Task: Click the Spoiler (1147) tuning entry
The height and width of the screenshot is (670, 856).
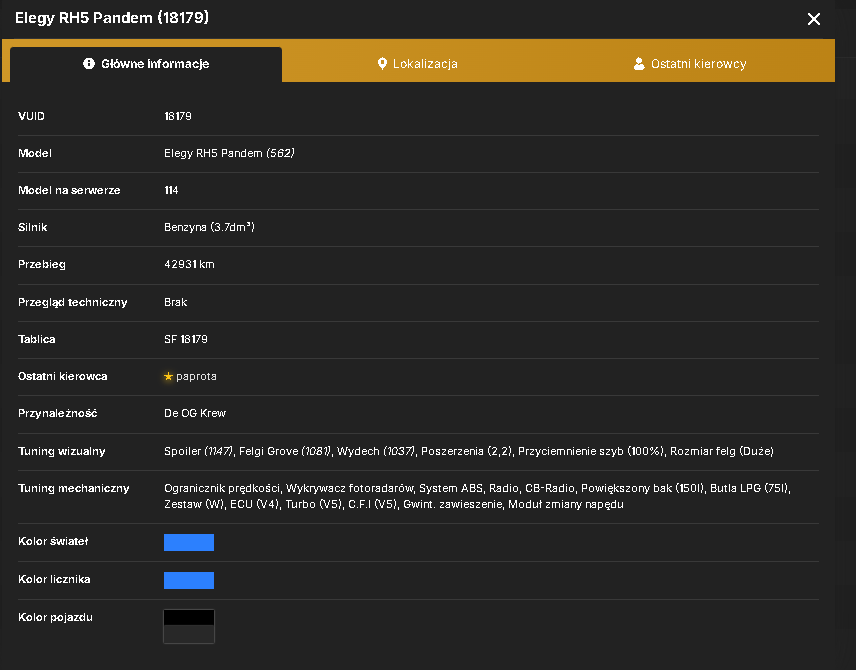Action: [199, 452]
